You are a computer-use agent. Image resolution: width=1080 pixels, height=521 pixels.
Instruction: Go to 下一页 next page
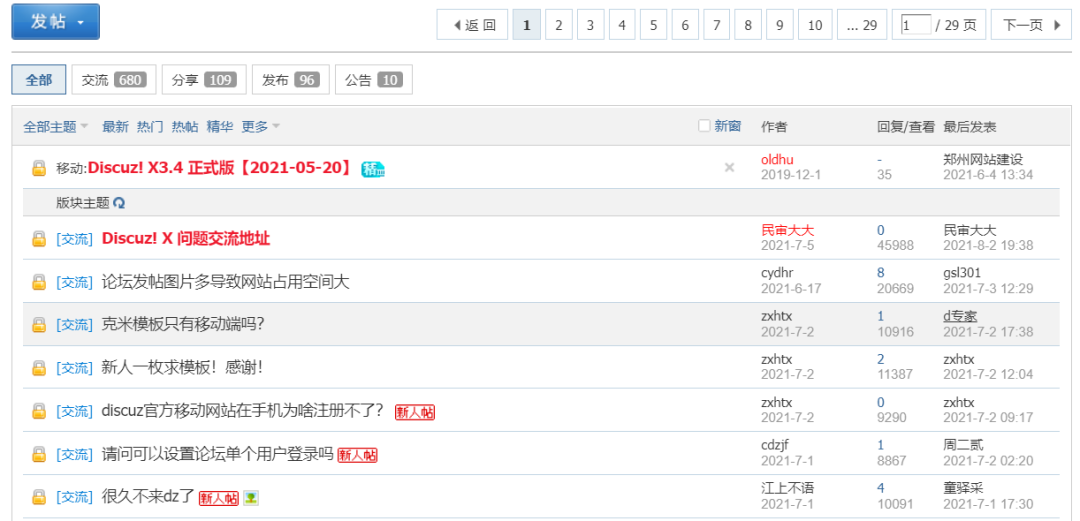[x=1030, y=25]
